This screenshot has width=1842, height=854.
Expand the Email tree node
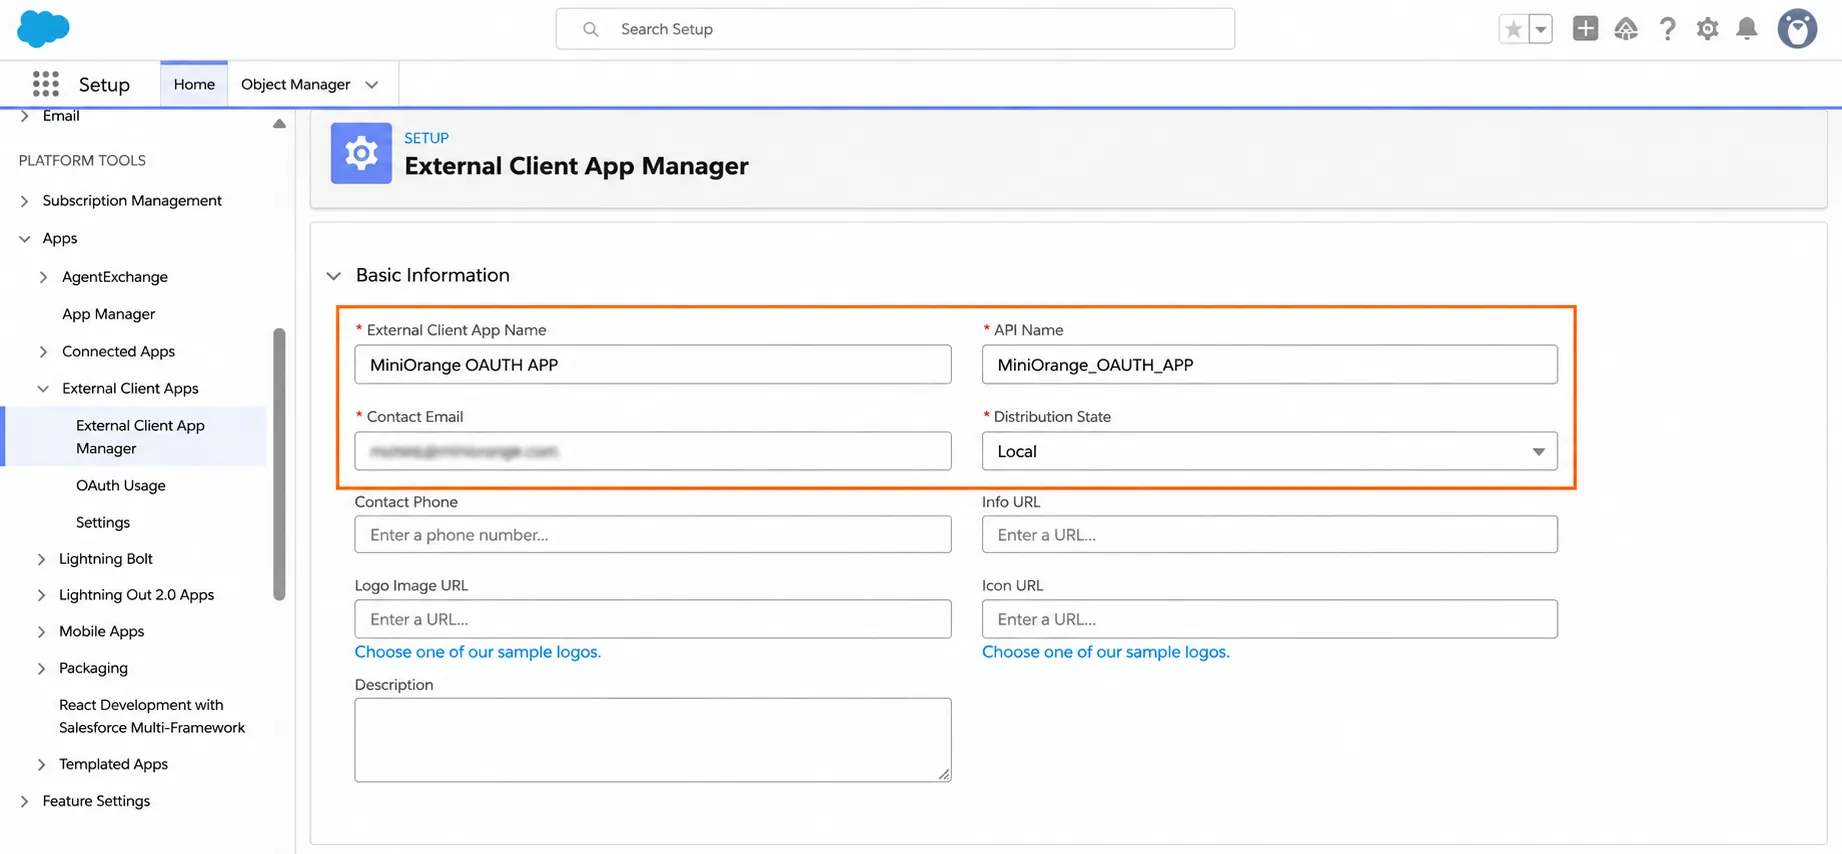pyautogui.click(x=24, y=116)
